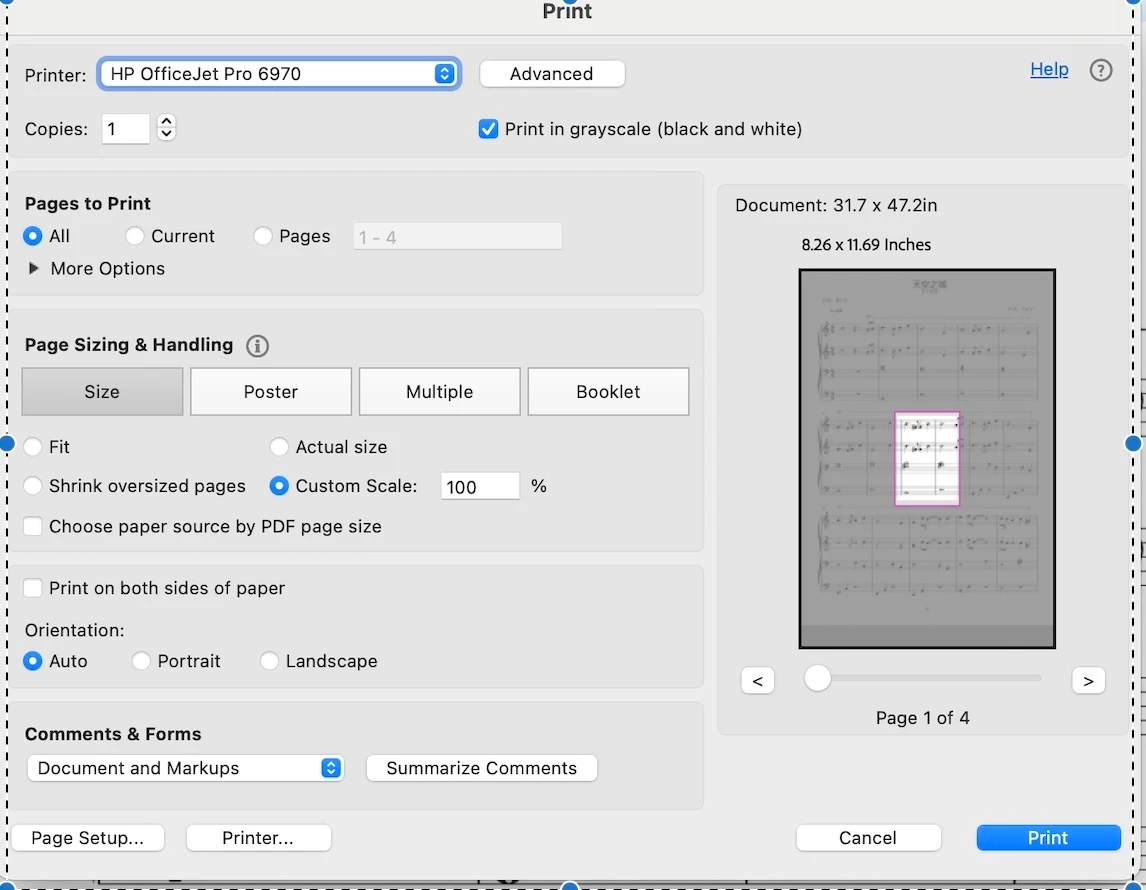The height and width of the screenshot is (890, 1146).
Task: Click the Advanced button
Action: click(x=552, y=74)
